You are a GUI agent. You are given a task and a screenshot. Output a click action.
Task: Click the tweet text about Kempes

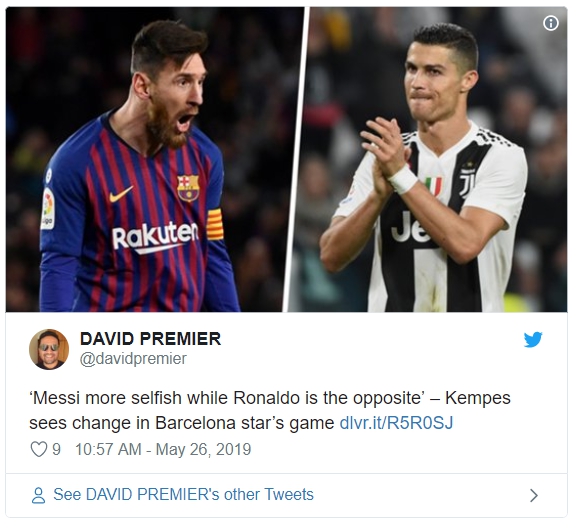point(270,410)
